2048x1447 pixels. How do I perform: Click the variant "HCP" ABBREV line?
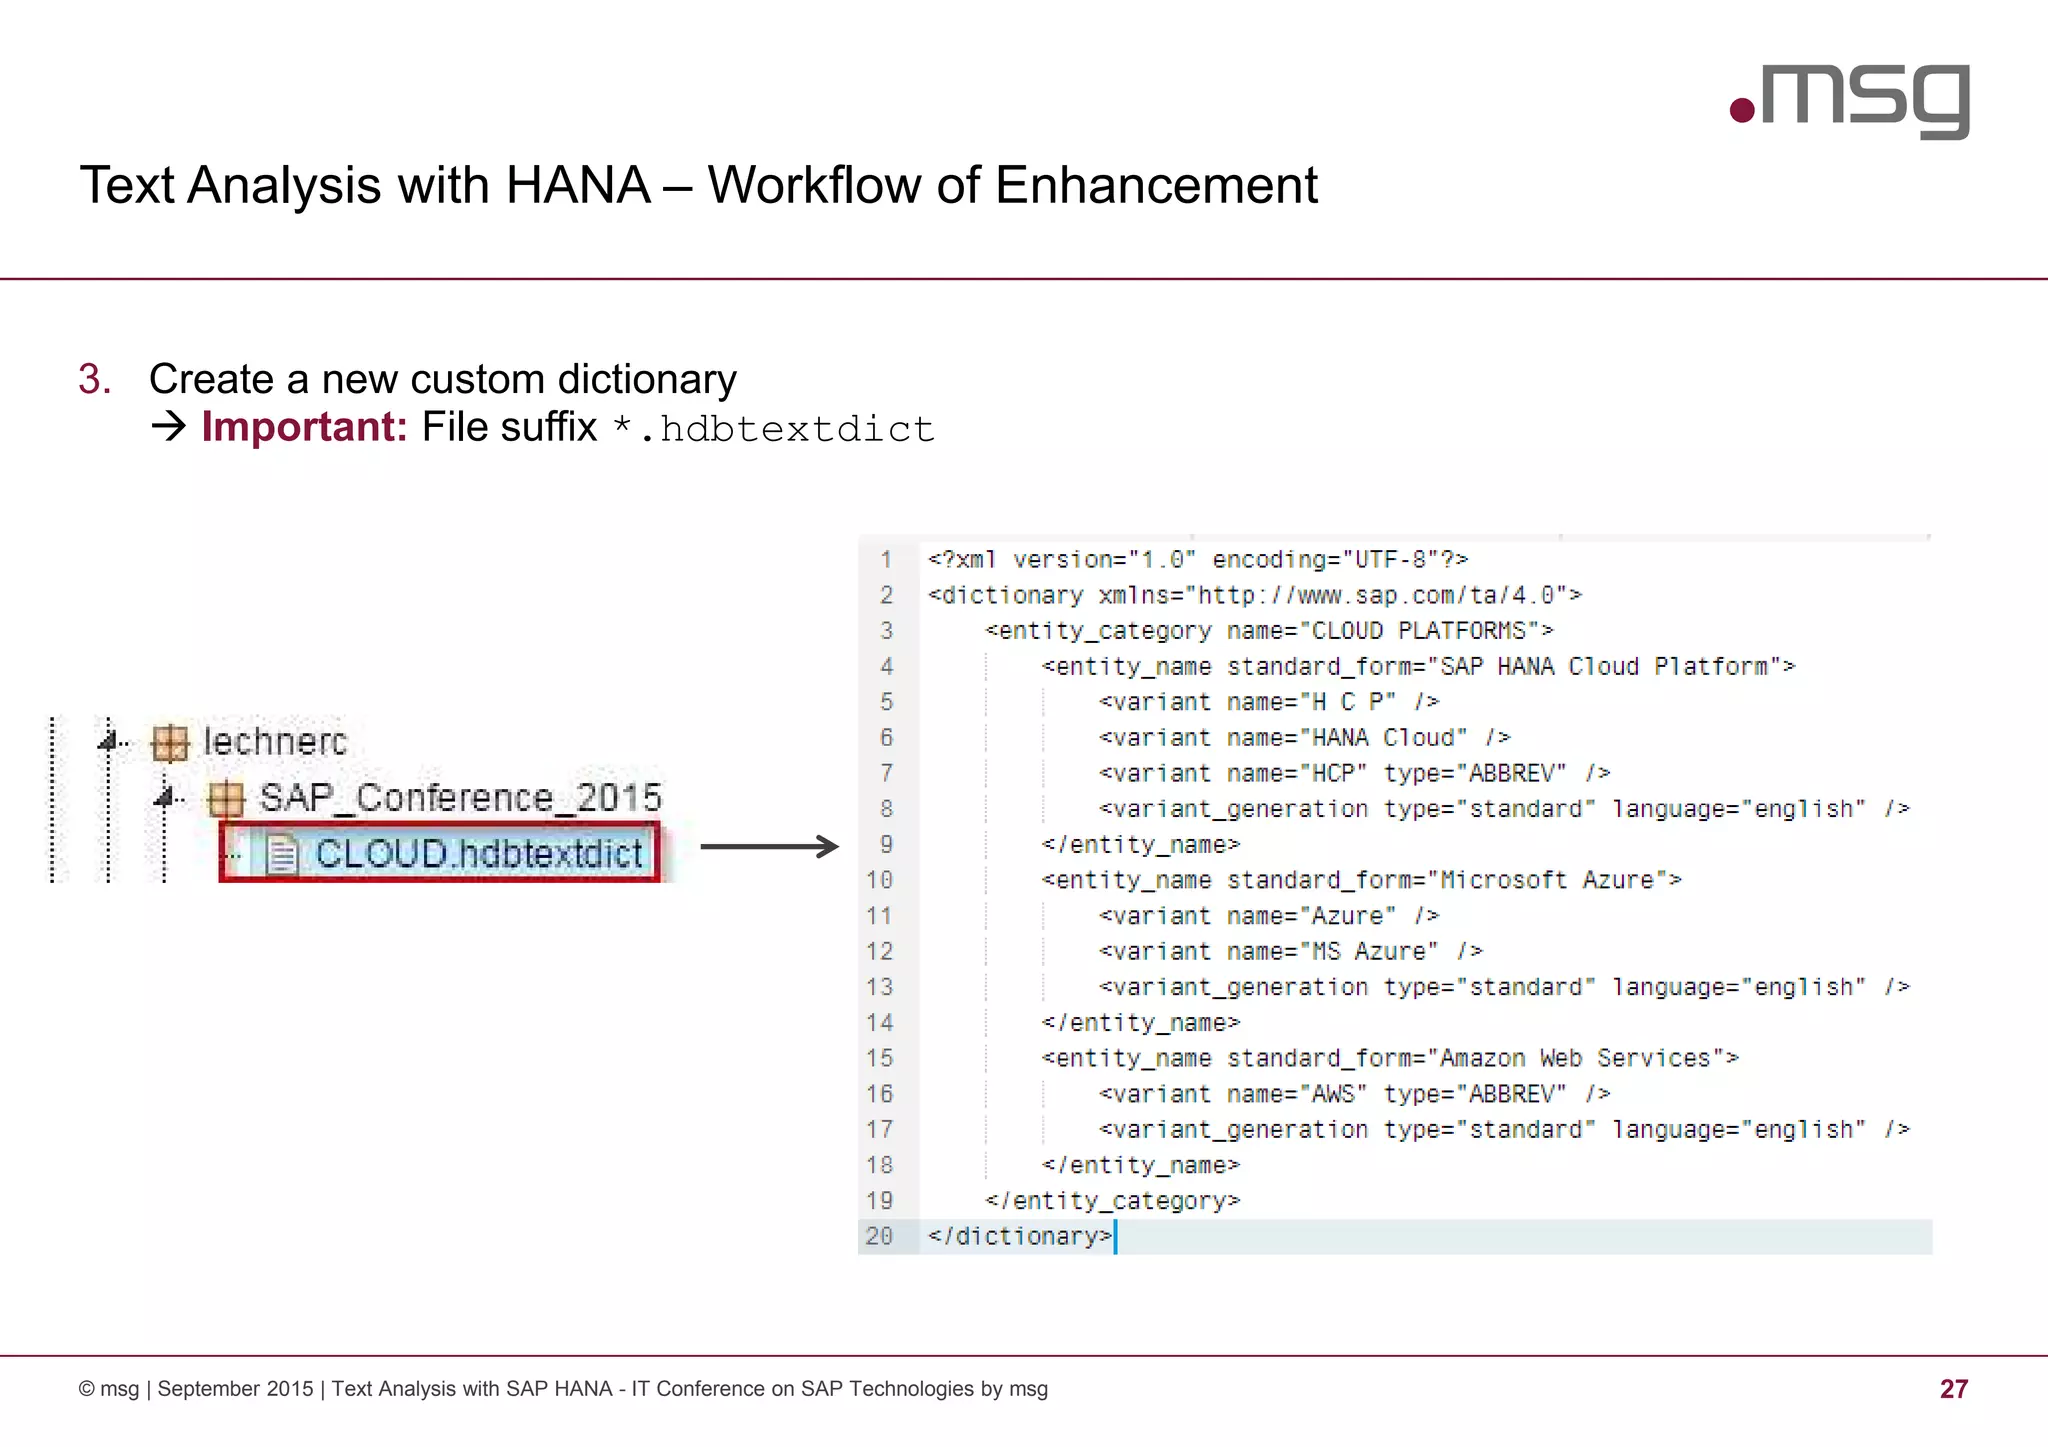[x=1355, y=773]
